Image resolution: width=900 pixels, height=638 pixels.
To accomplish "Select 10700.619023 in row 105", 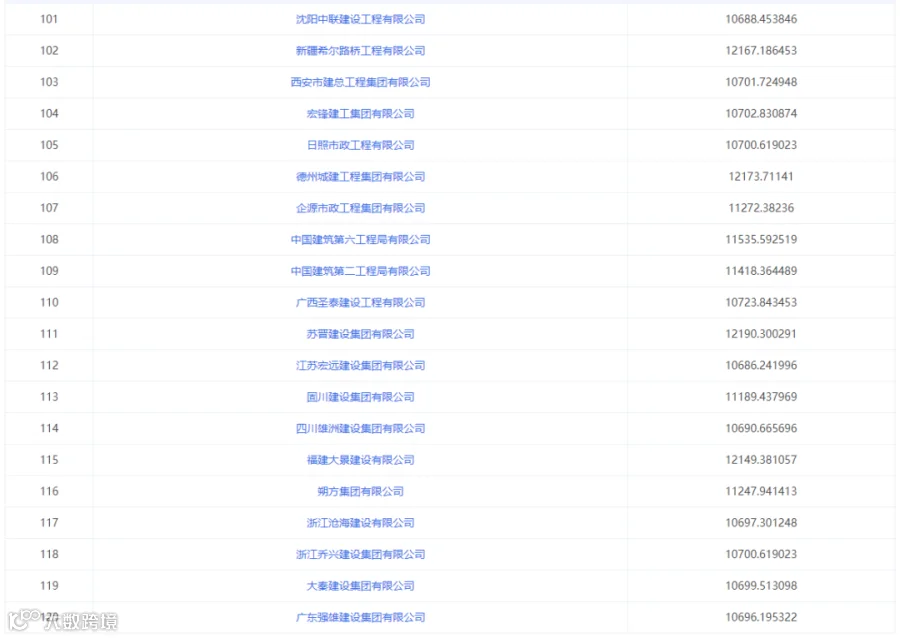I will click(761, 145).
